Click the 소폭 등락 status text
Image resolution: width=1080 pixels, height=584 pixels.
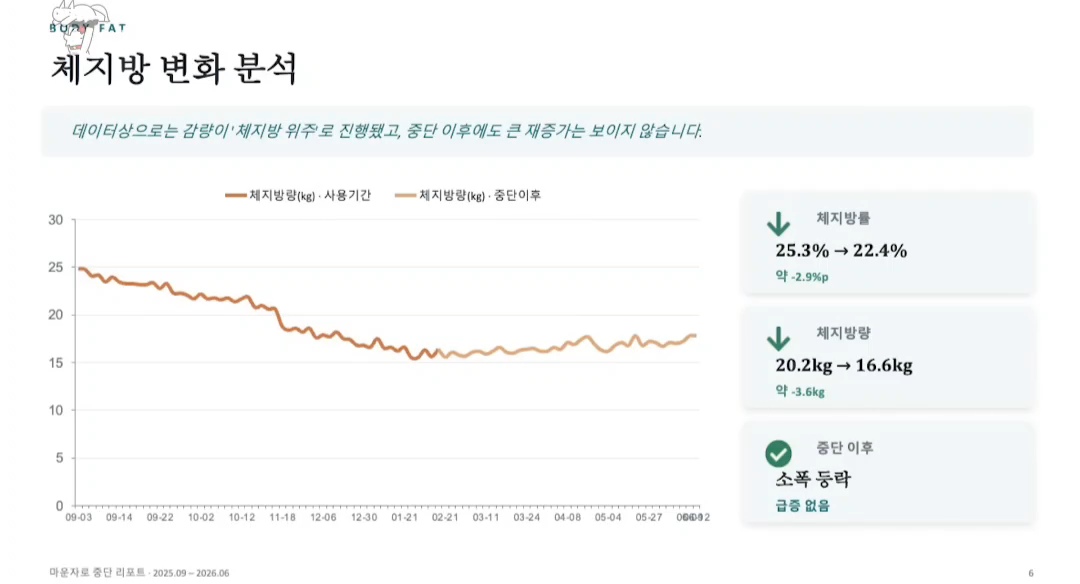pos(813,479)
